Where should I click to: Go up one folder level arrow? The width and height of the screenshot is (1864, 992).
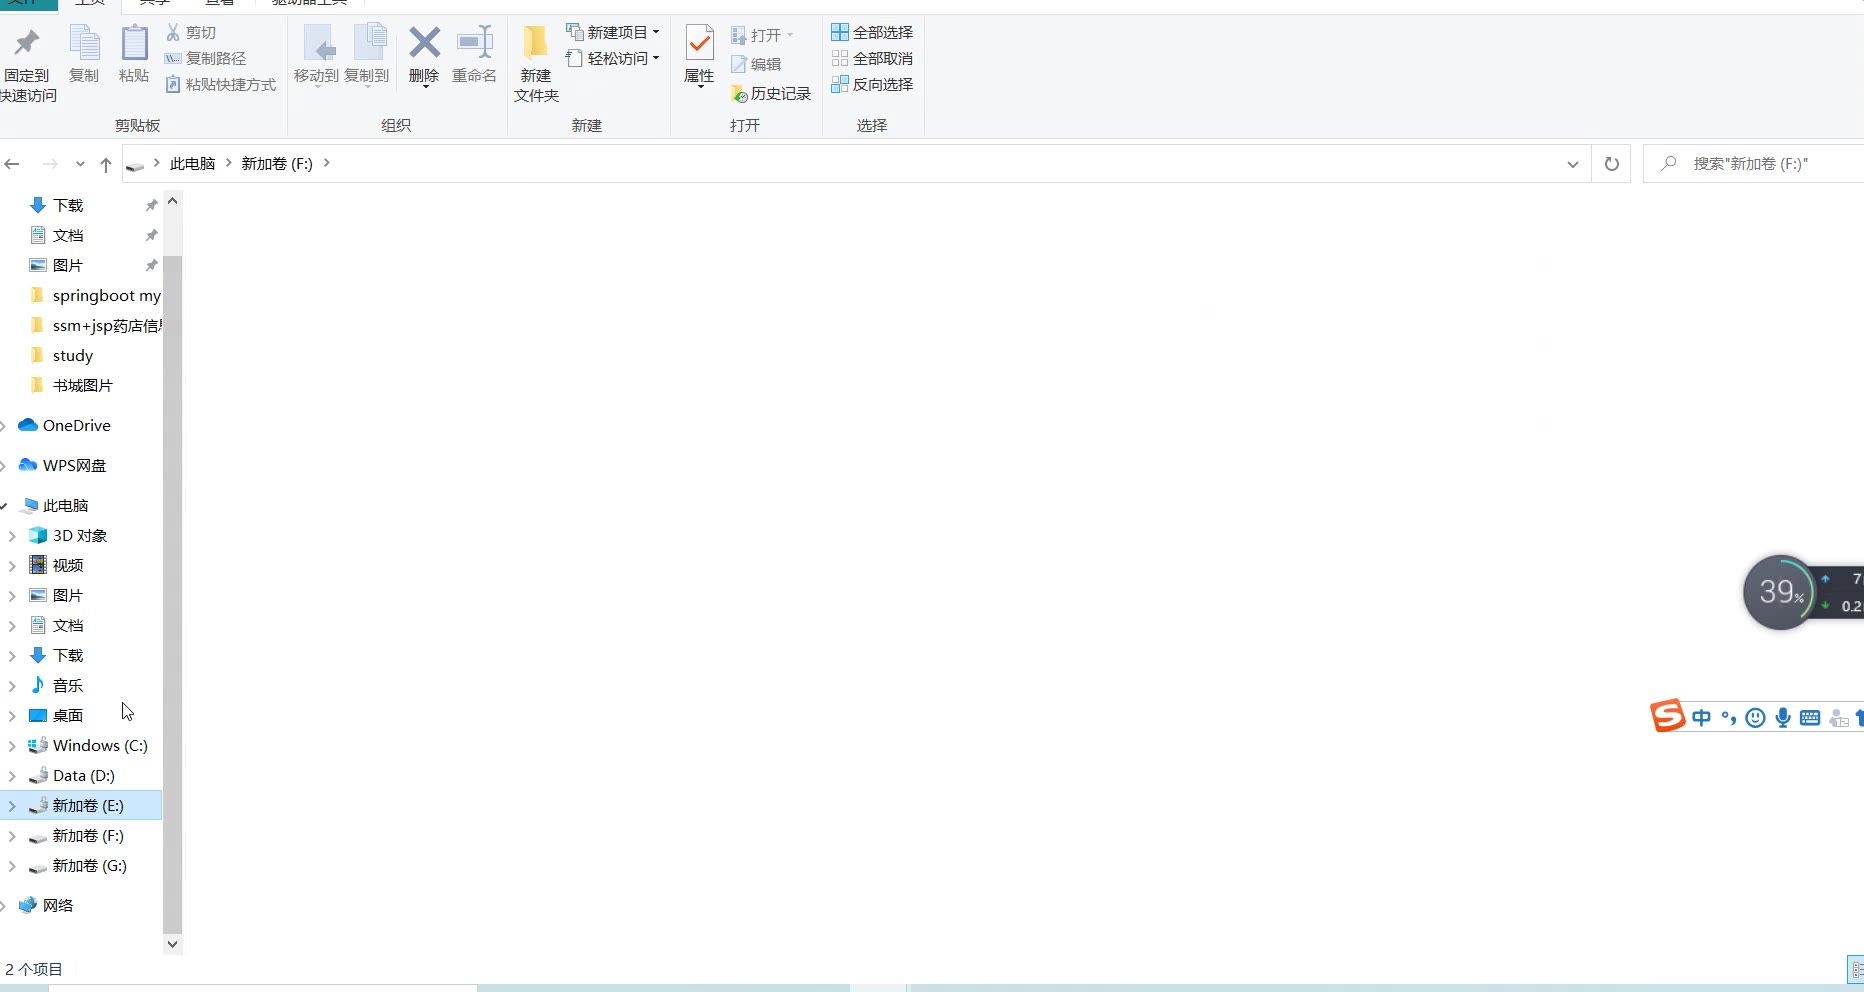point(106,164)
